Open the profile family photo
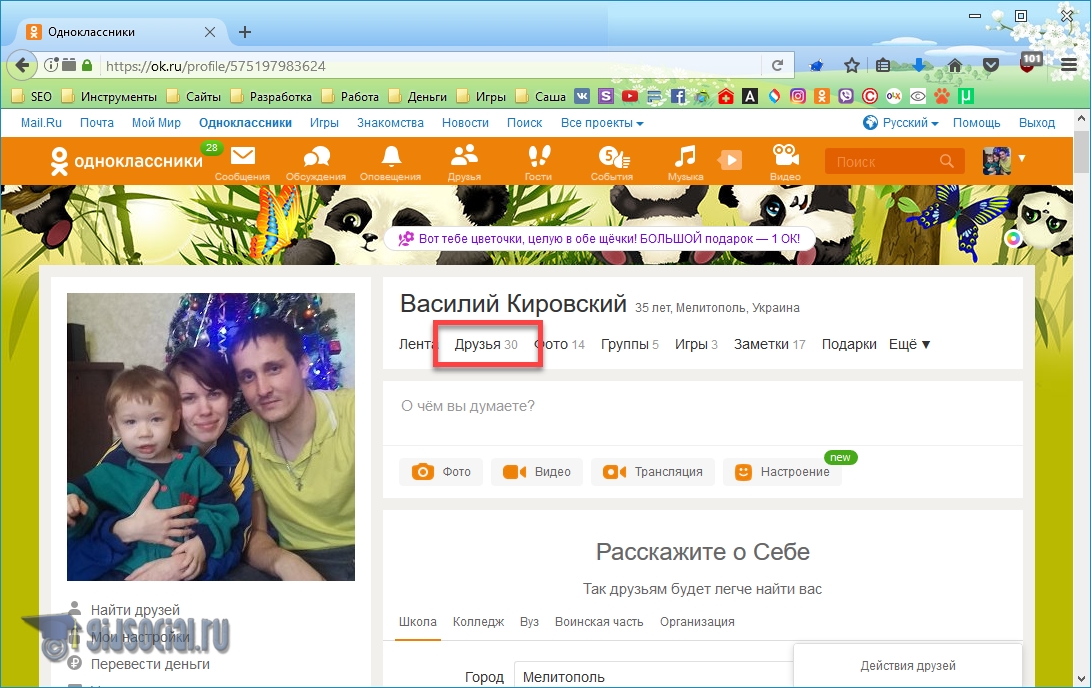Screen dimensions: 1091x688 [x=210, y=437]
